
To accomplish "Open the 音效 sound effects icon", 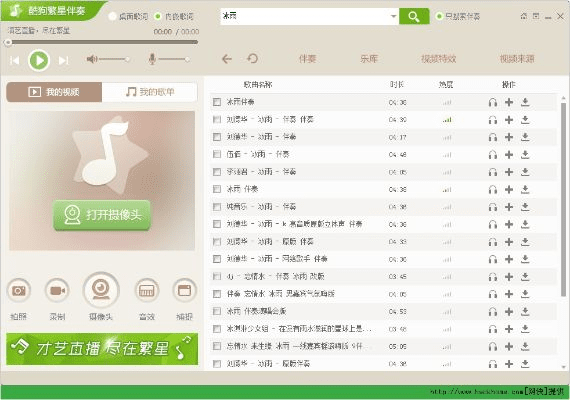I will 147,290.
